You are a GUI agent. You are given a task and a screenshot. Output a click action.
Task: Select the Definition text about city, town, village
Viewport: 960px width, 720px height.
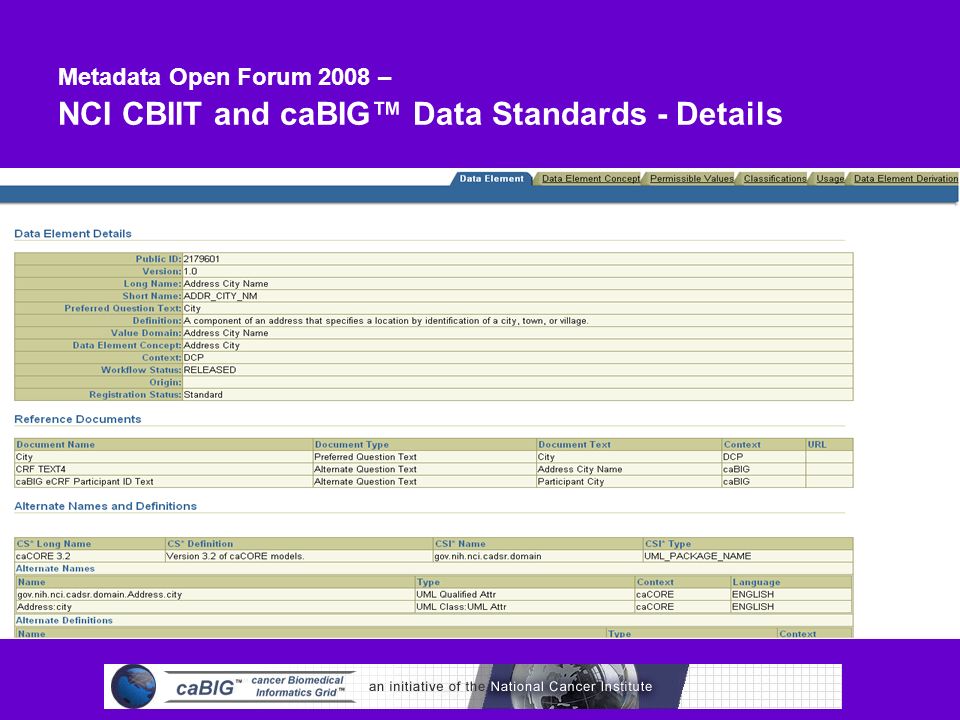tap(386, 320)
